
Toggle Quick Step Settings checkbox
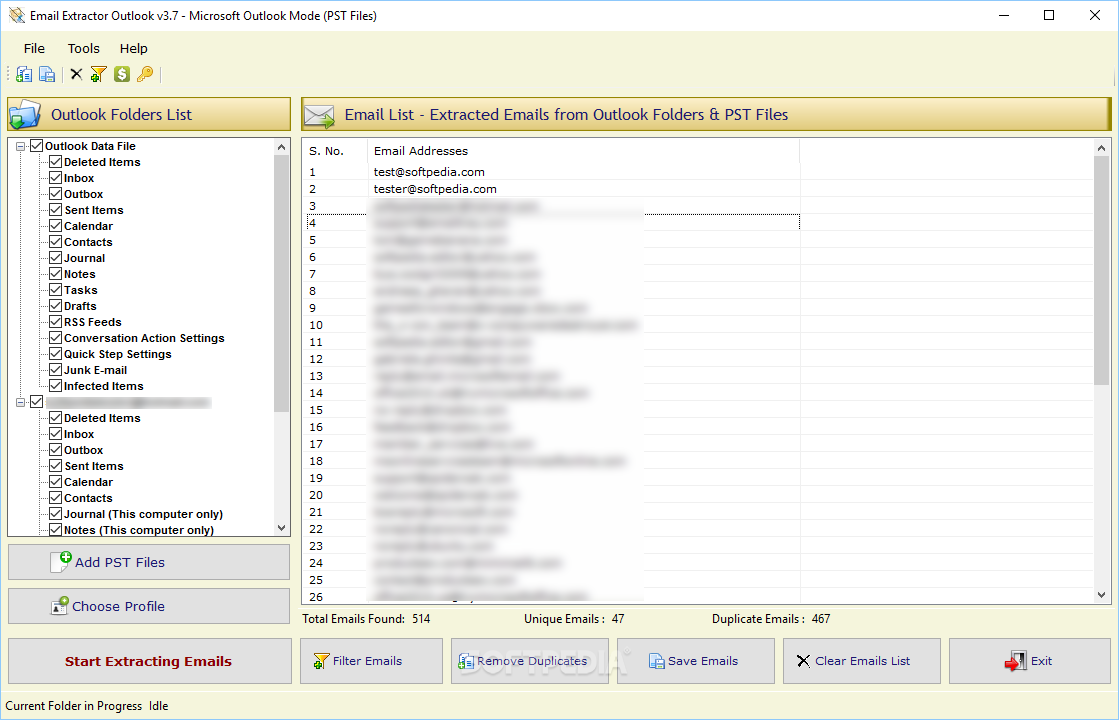click(x=55, y=354)
